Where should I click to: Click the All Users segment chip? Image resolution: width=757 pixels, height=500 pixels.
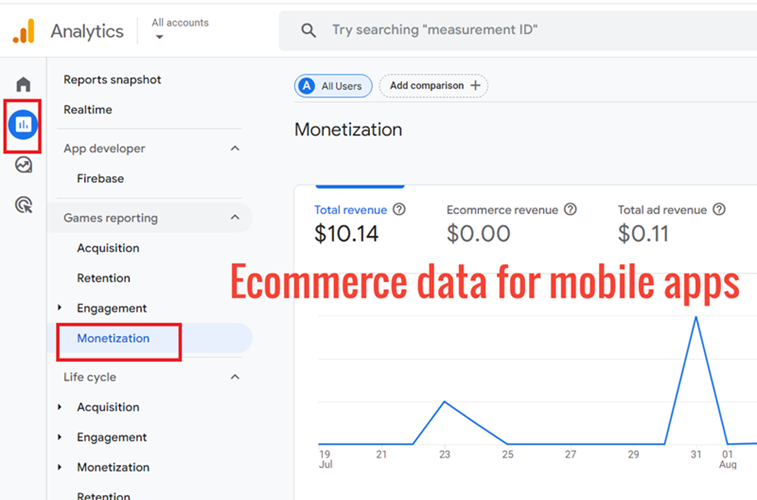[333, 86]
